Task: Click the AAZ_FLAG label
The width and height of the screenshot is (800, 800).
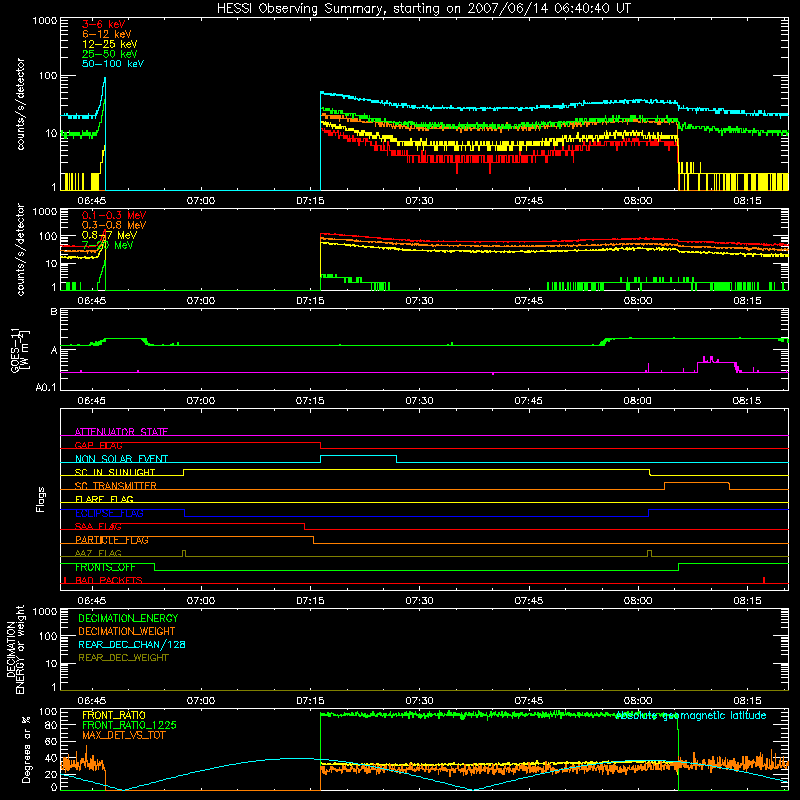Action: 98,553
